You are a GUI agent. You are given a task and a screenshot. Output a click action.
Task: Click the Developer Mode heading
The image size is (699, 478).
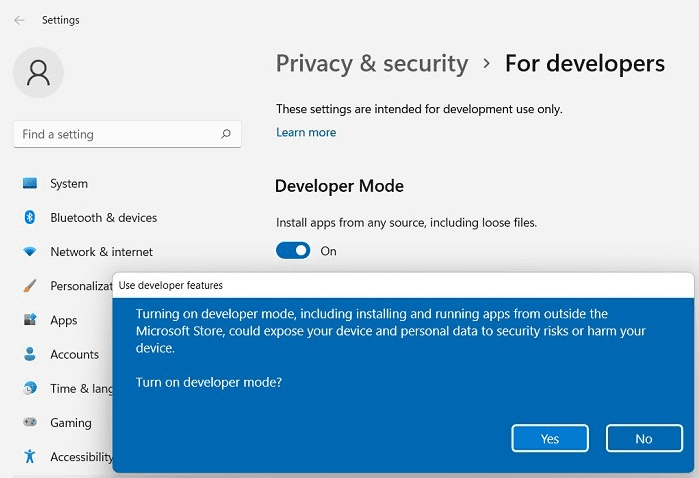pos(339,186)
